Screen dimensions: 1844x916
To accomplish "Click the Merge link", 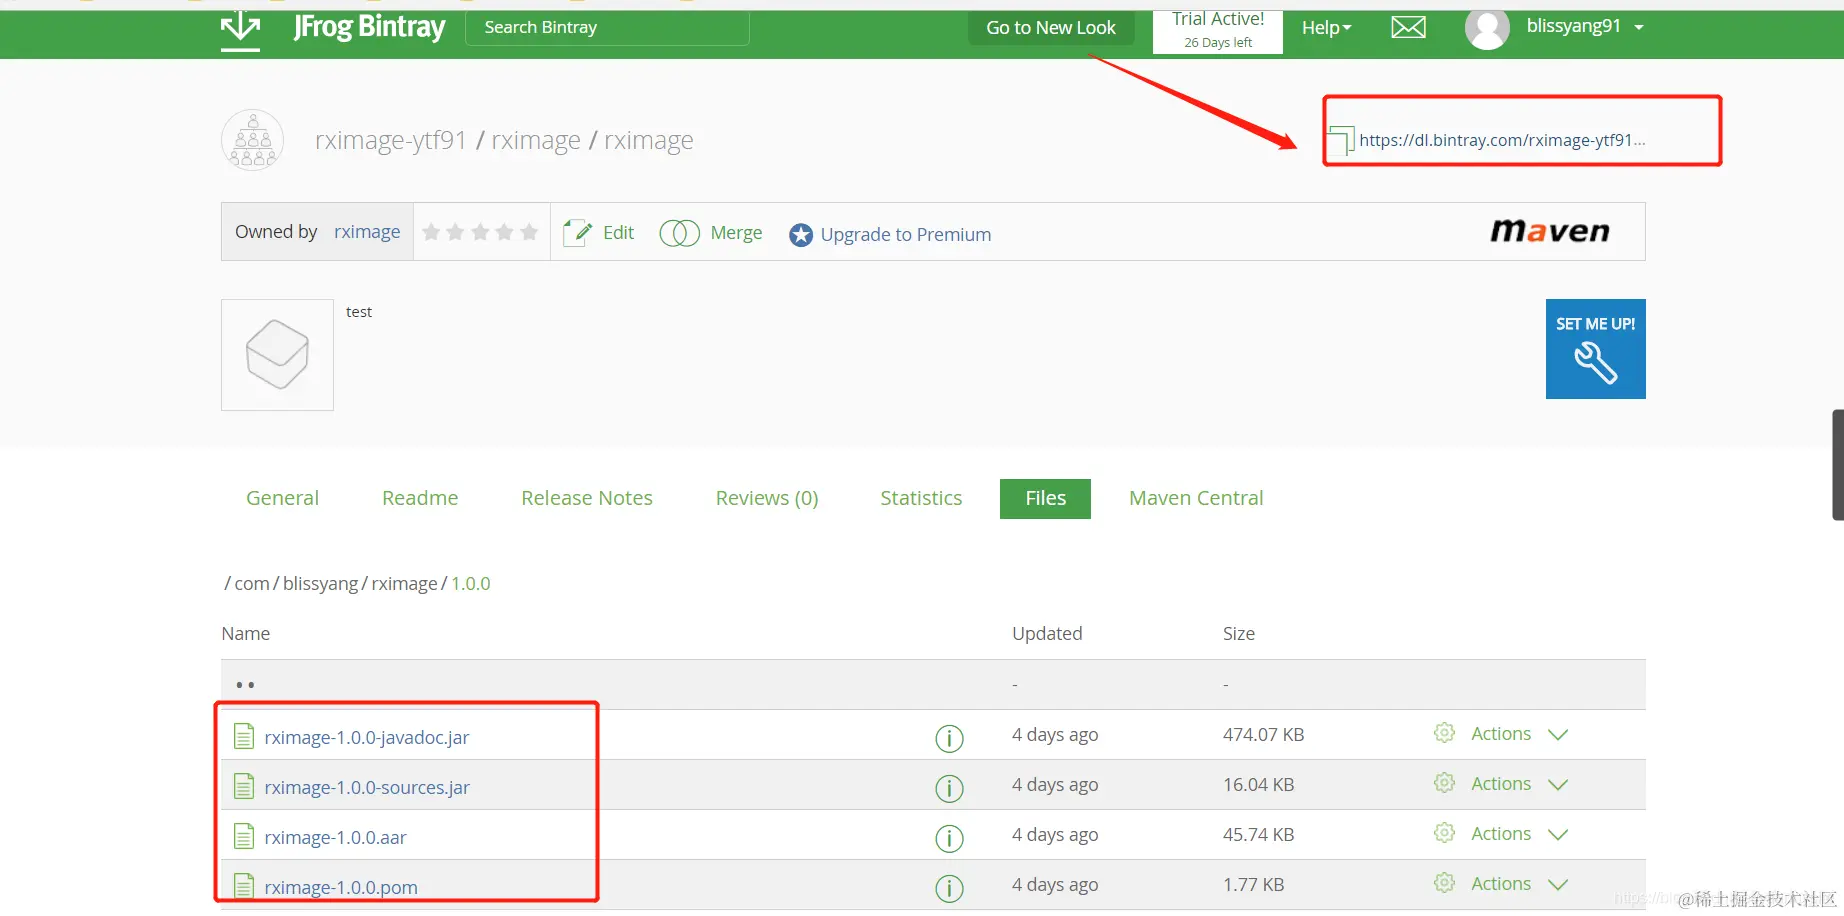I will 736,233.
